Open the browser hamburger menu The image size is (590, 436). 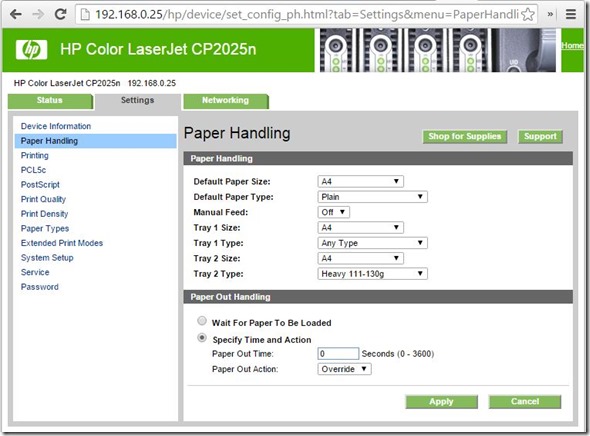[571, 14]
